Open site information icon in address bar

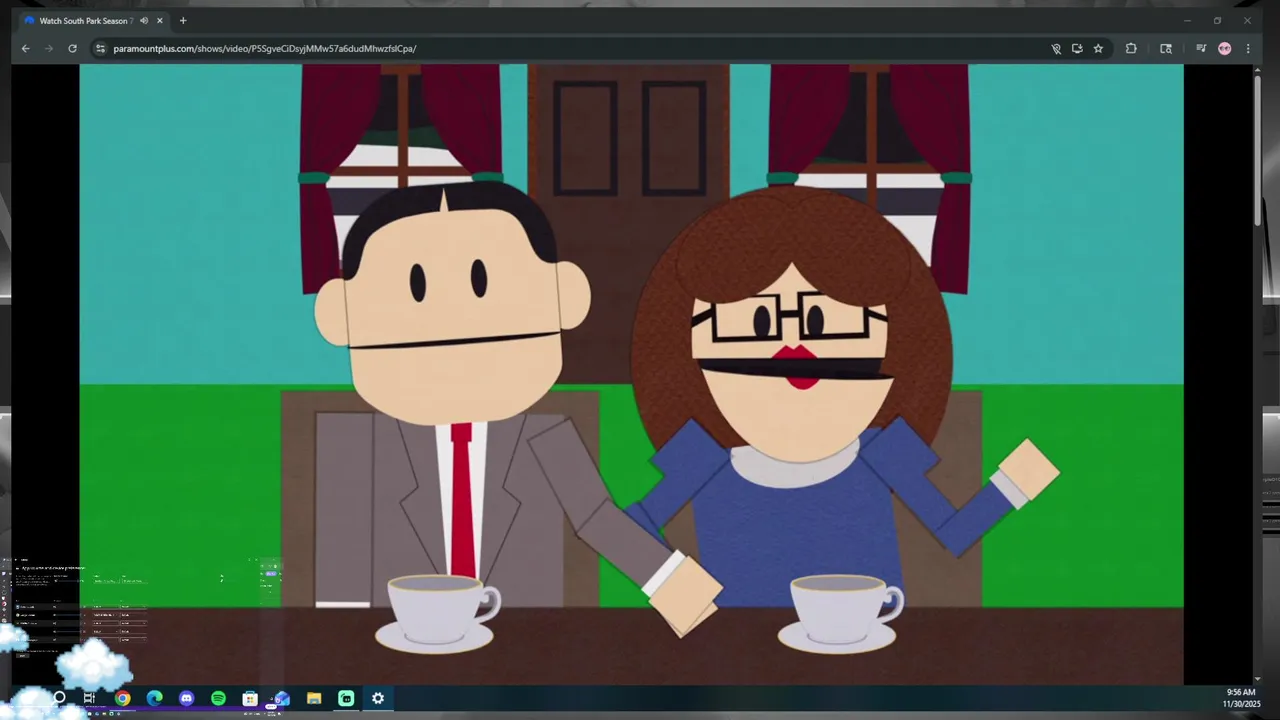point(100,48)
